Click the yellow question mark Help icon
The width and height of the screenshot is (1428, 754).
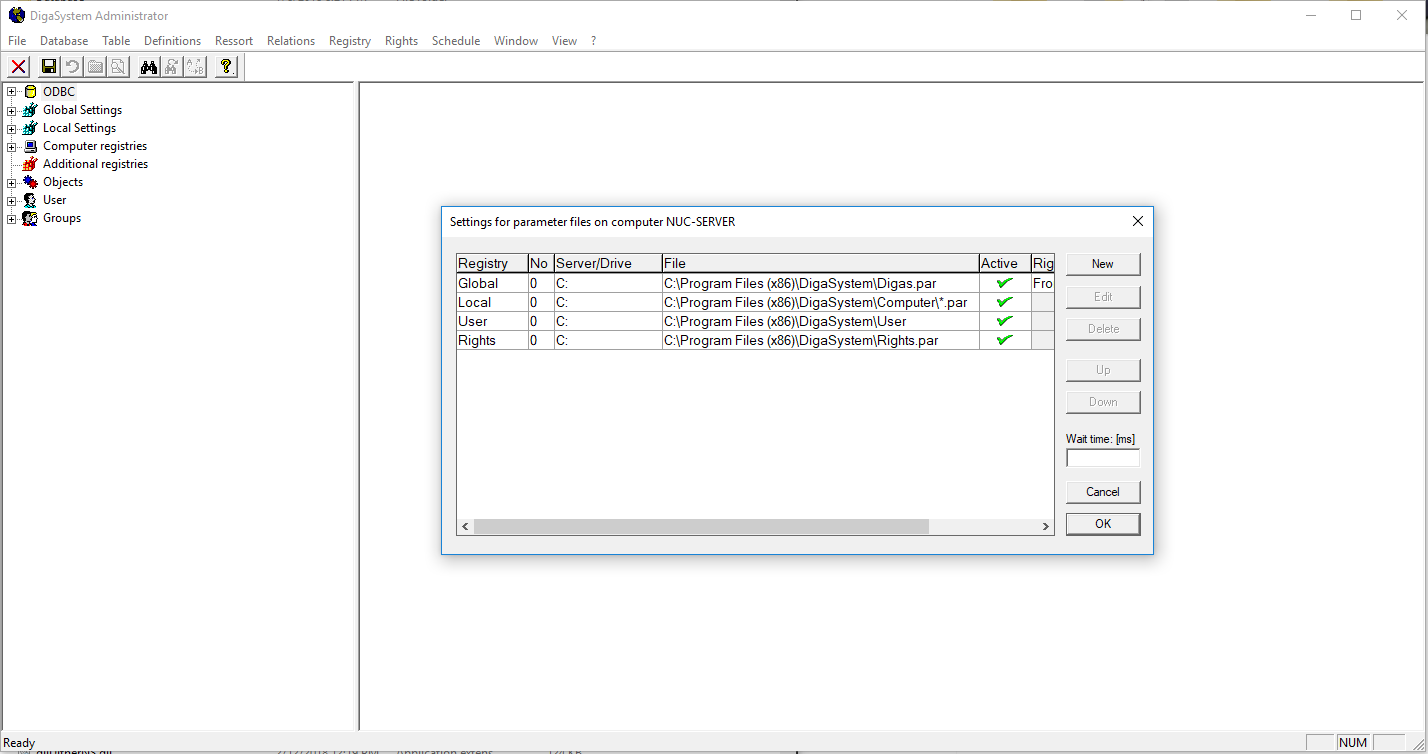[226, 67]
